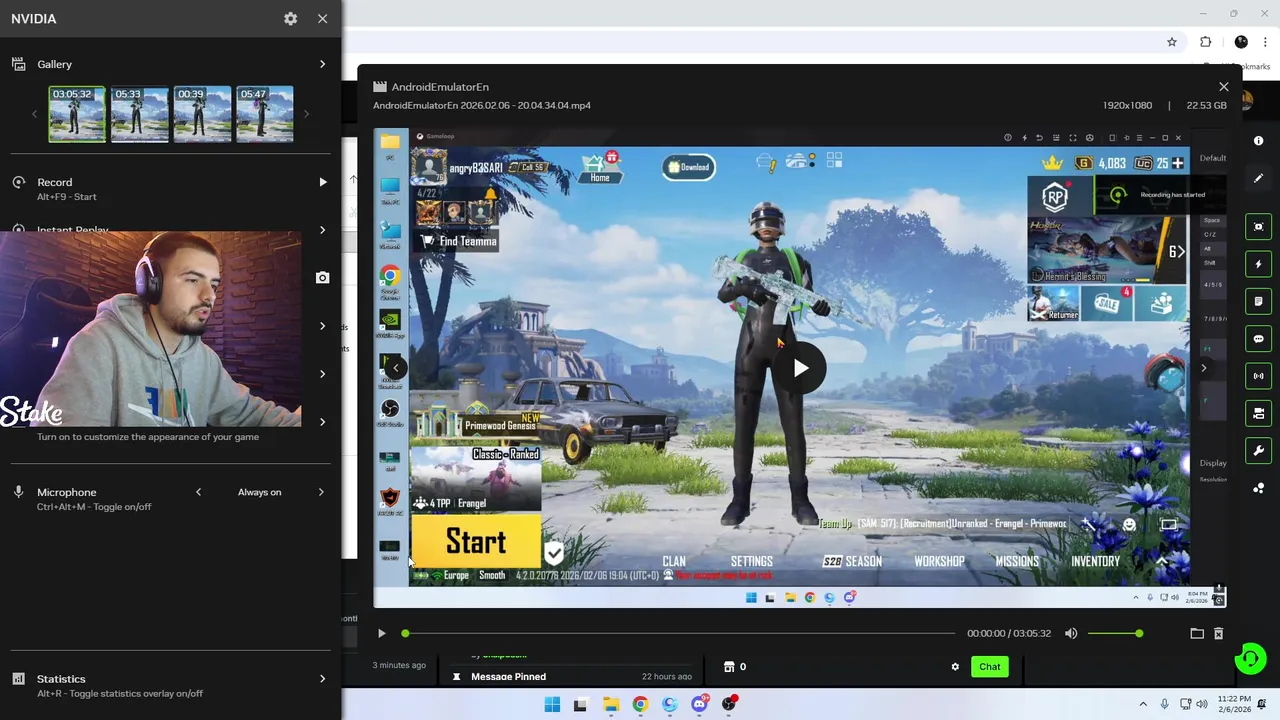Image resolution: width=1280 pixels, height=720 pixels.
Task: Click the broadcast signal sidebar icon
Action: pos(1259,376)
